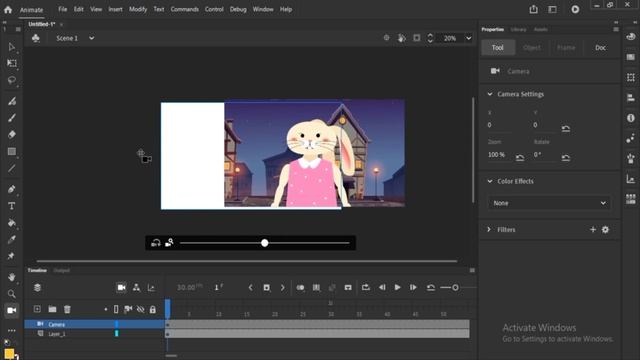Select the Eyedropper tool

click(x=11, y=240)
